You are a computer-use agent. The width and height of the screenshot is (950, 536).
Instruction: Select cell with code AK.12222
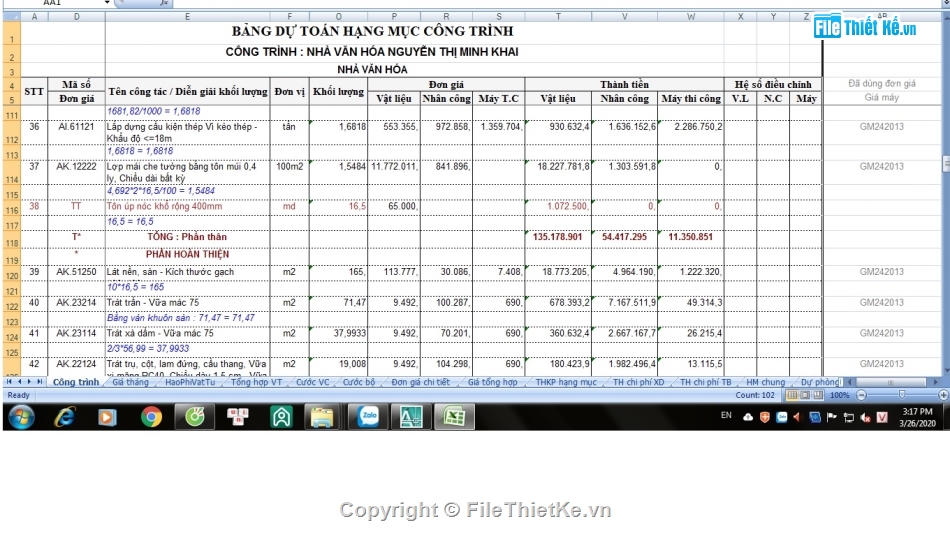click(x=76, y=172)
